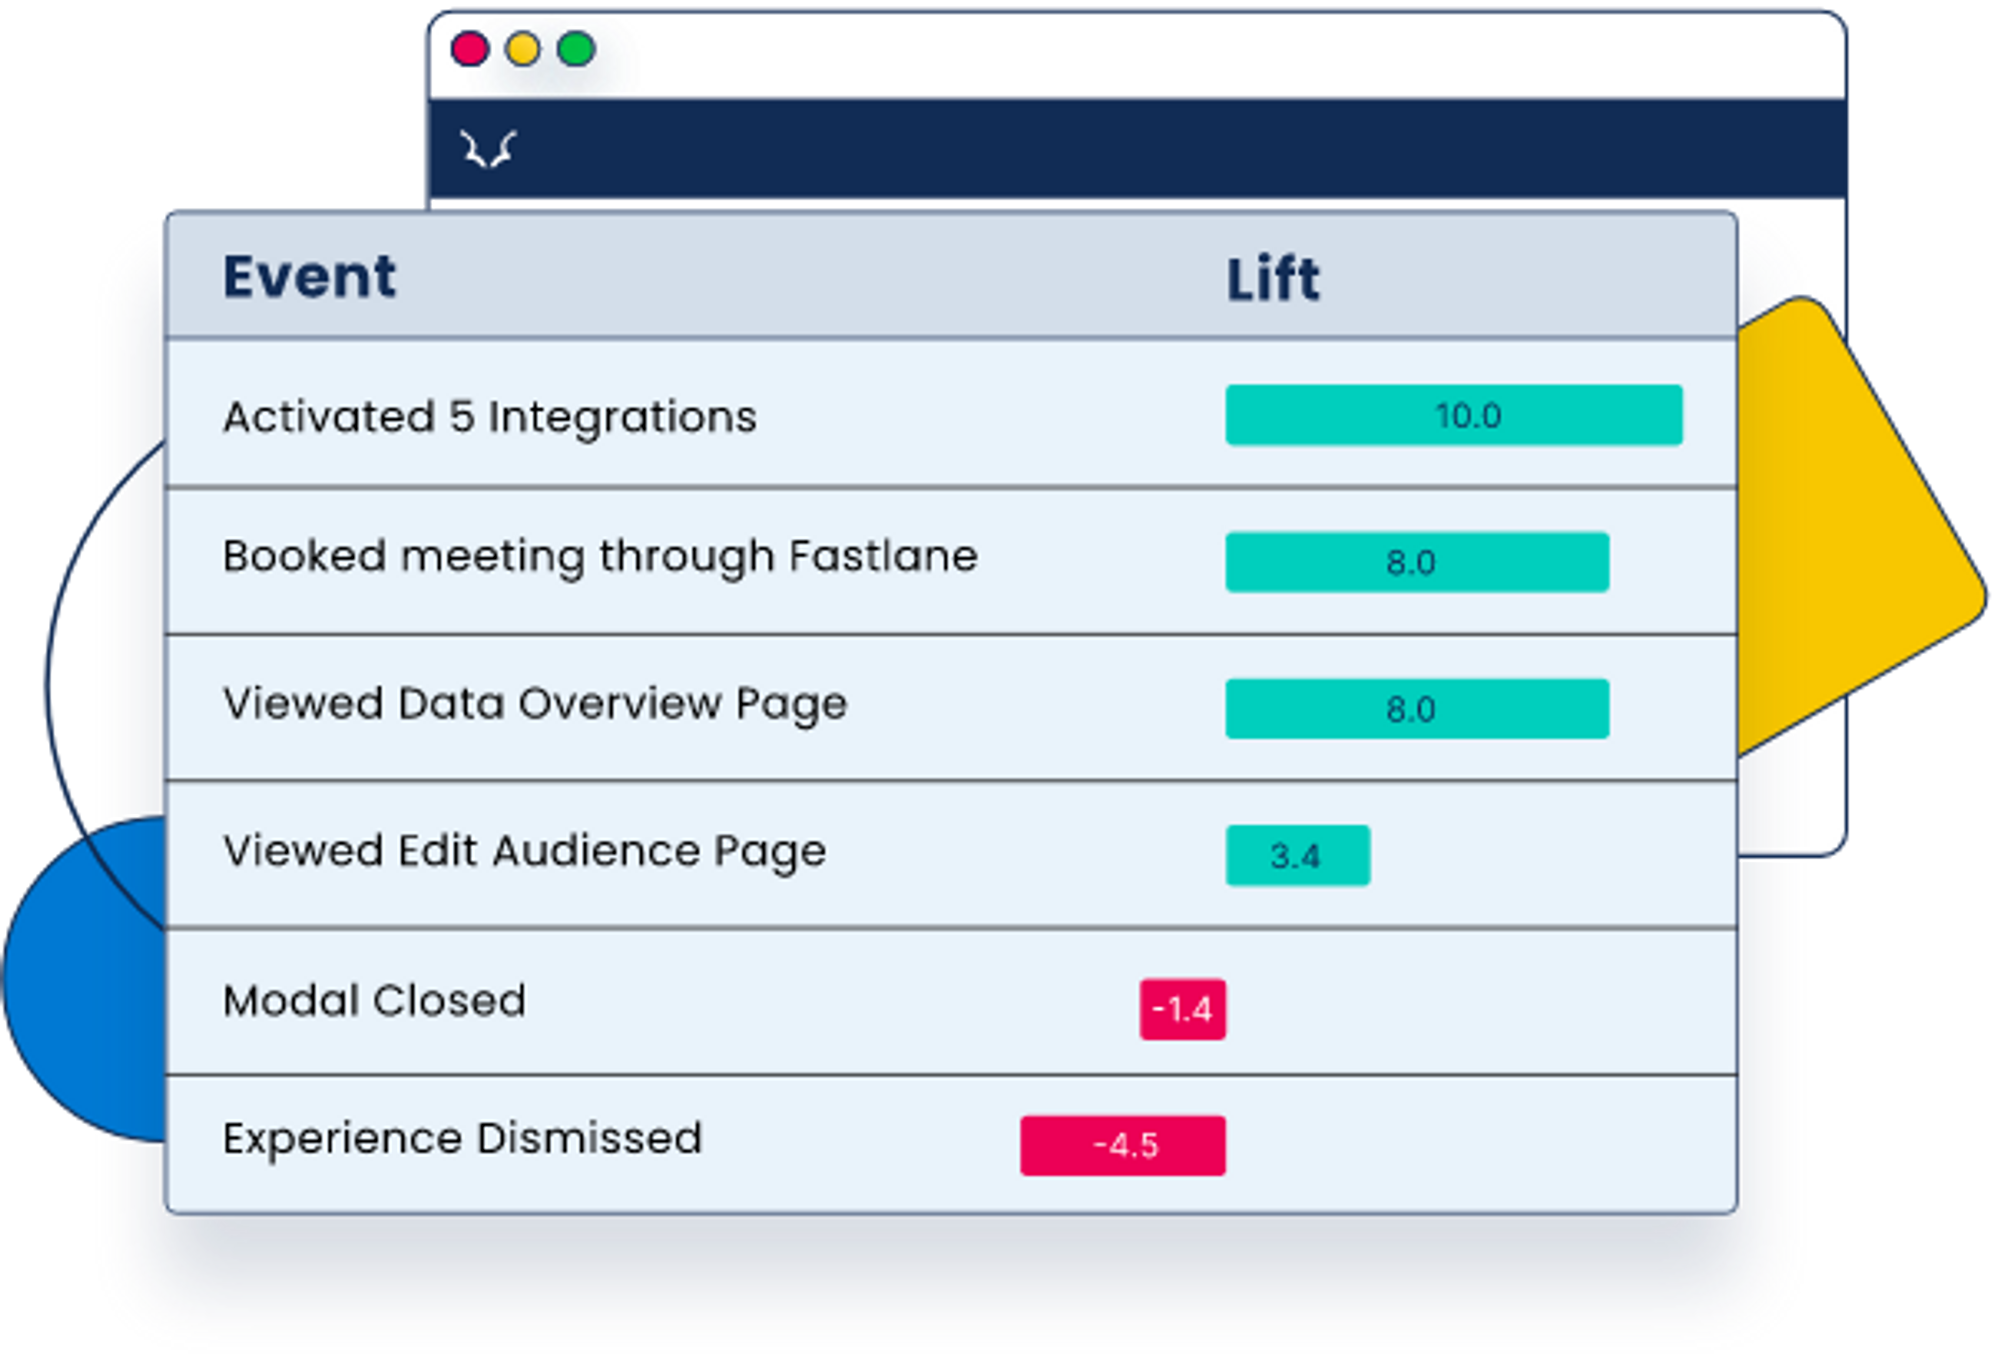This screenshot has height=1354, width=2000.
Task: Click the red close window dot
Action: click(x=470, y=49)
